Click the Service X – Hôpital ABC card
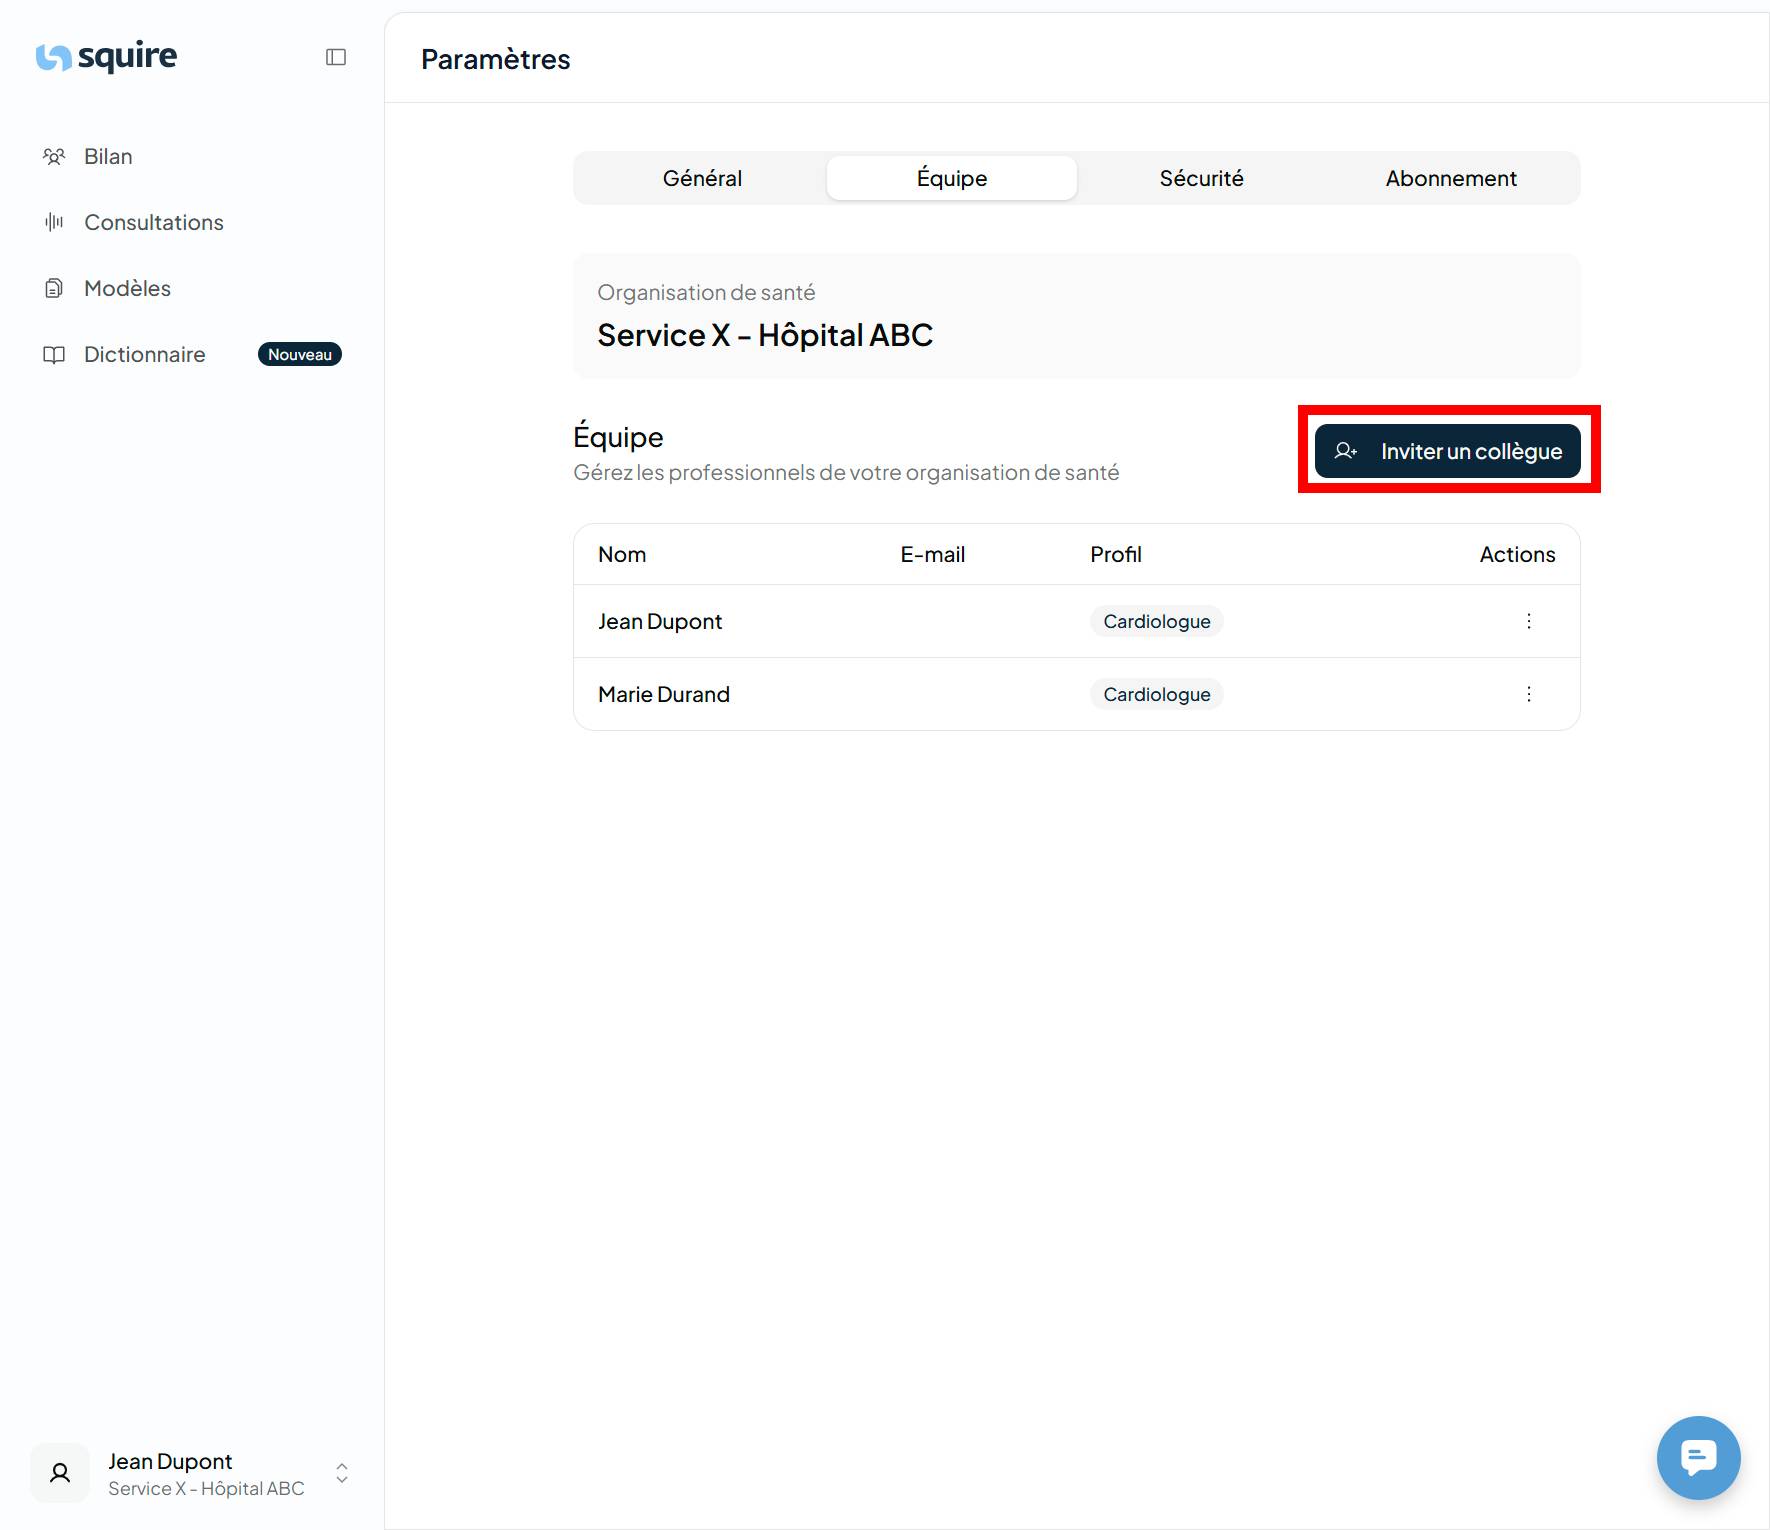The height and width of the screenshot is (1530, 1770). [x=1076, y=316]
